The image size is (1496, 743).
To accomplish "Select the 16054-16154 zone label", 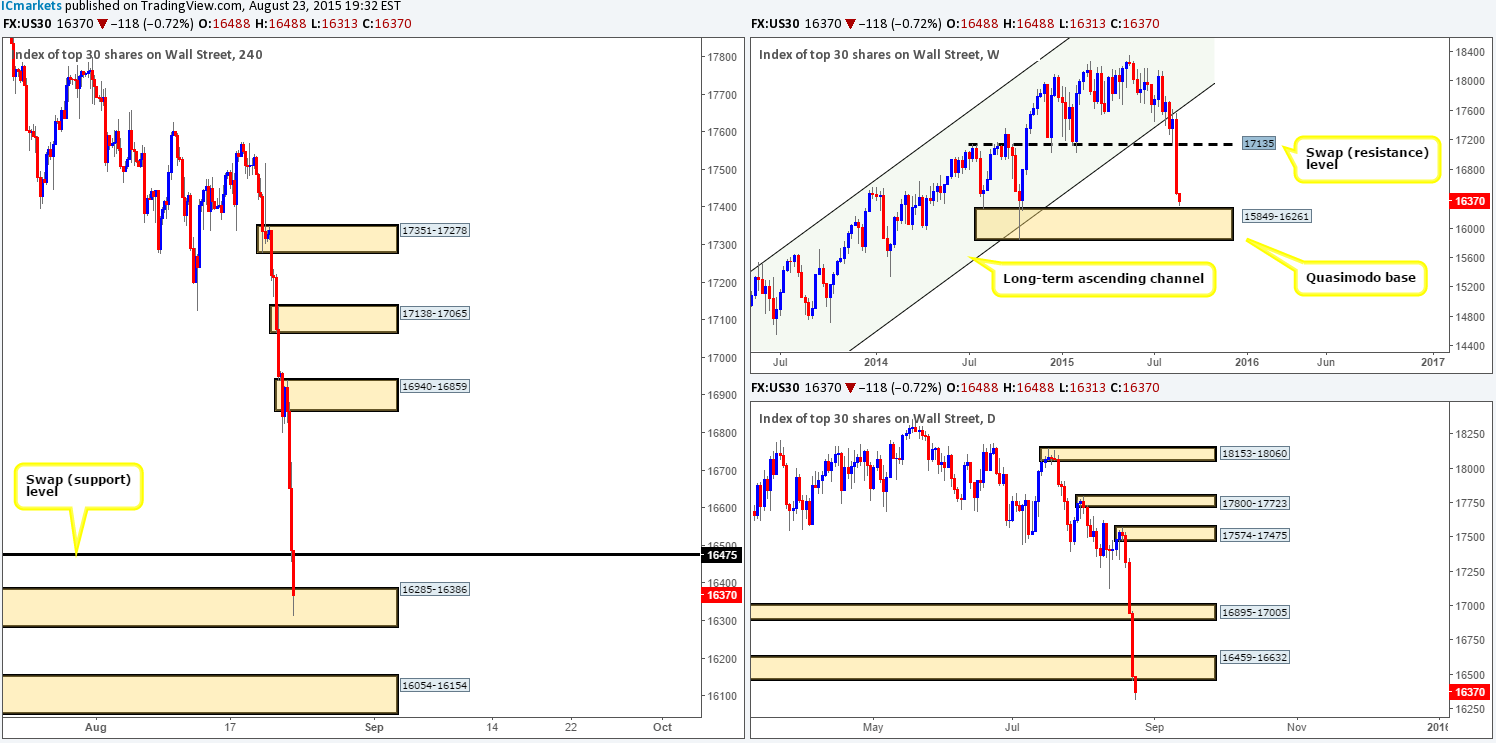I will pos(434,686).
